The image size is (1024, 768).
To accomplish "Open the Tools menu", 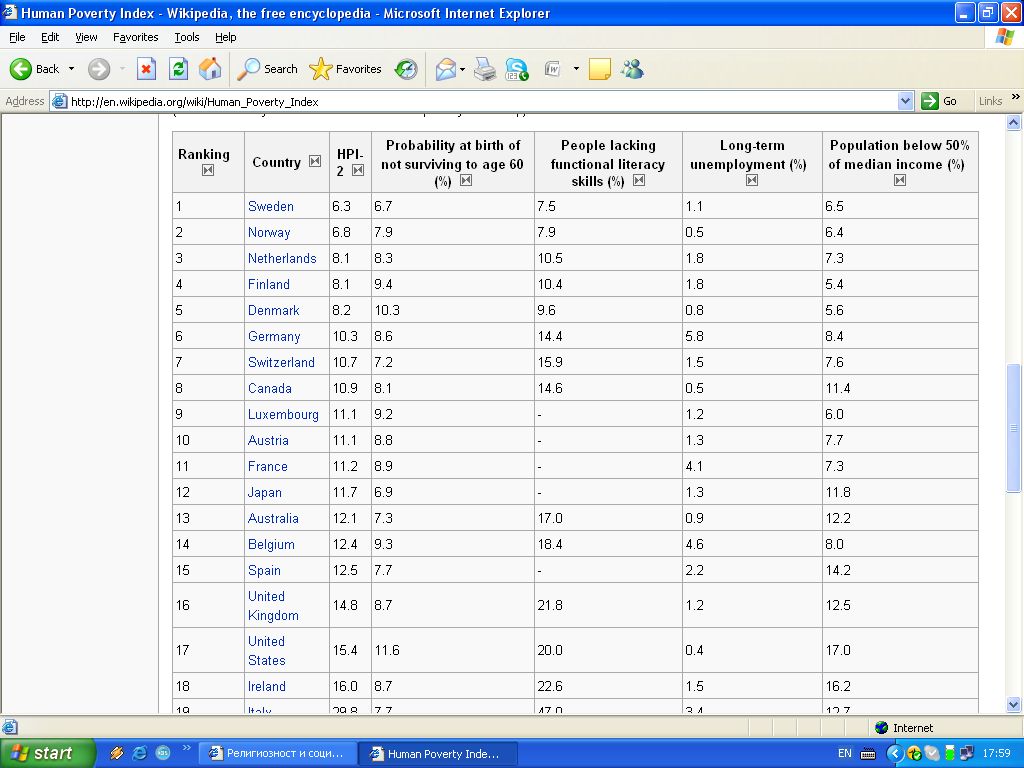I will (187, 37).
